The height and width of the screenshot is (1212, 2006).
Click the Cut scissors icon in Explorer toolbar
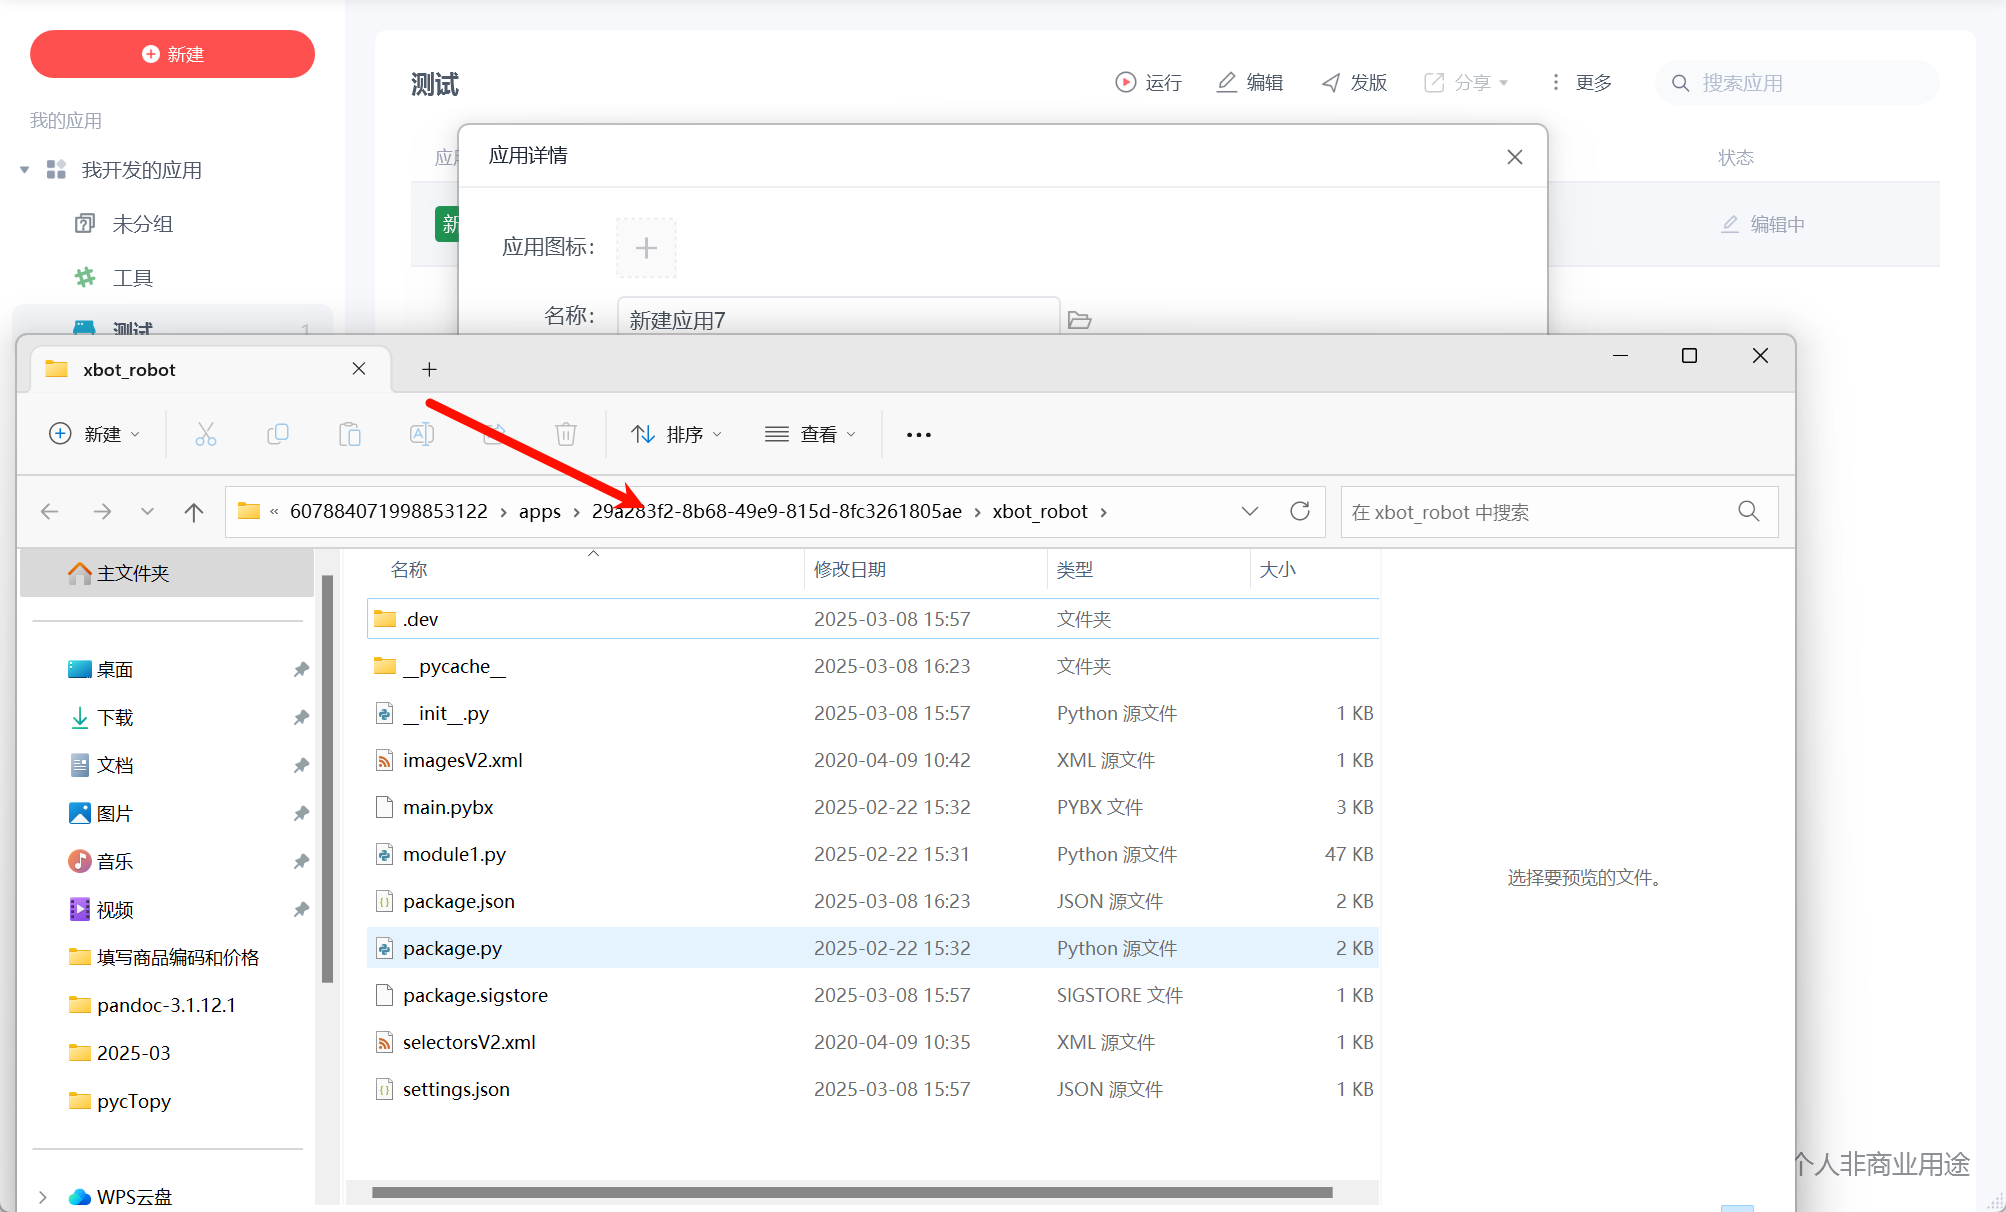[x=206, y=434]
